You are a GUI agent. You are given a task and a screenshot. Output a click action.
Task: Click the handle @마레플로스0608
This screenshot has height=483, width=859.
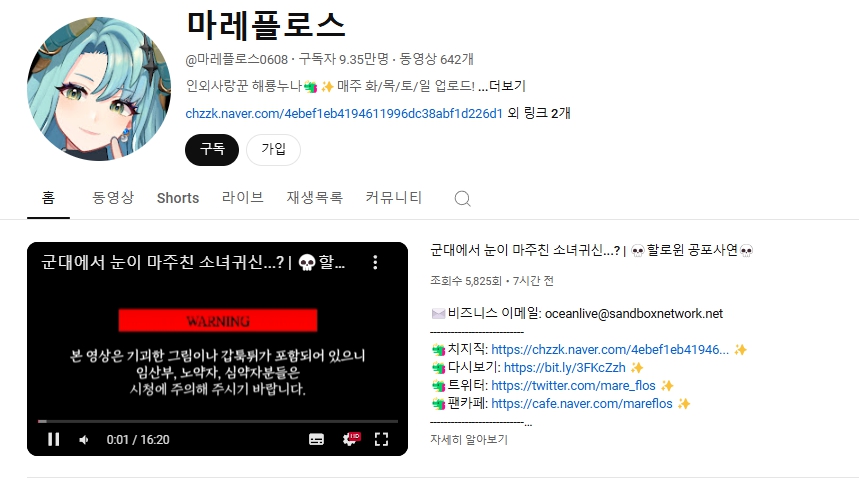[237, 59]
